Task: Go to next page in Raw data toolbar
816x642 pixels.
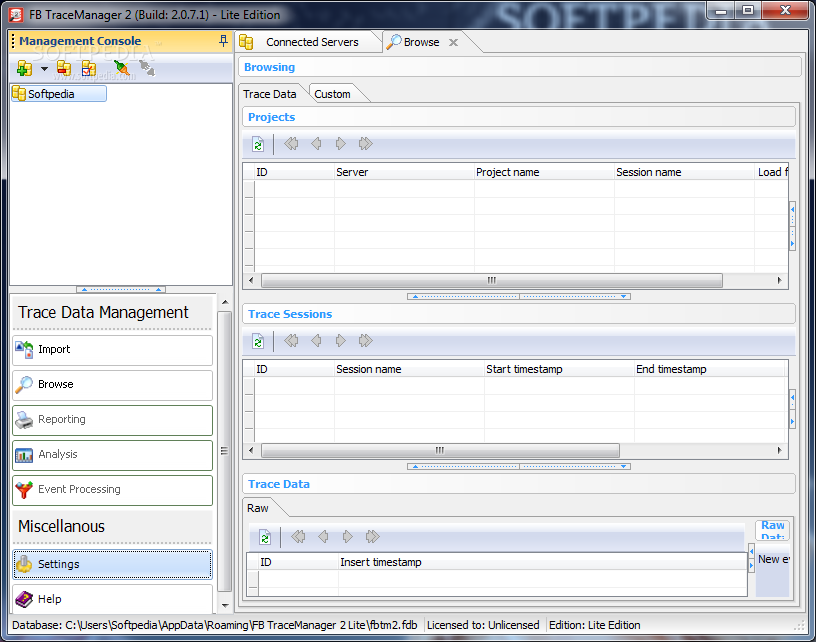Action: coord(348,536)
